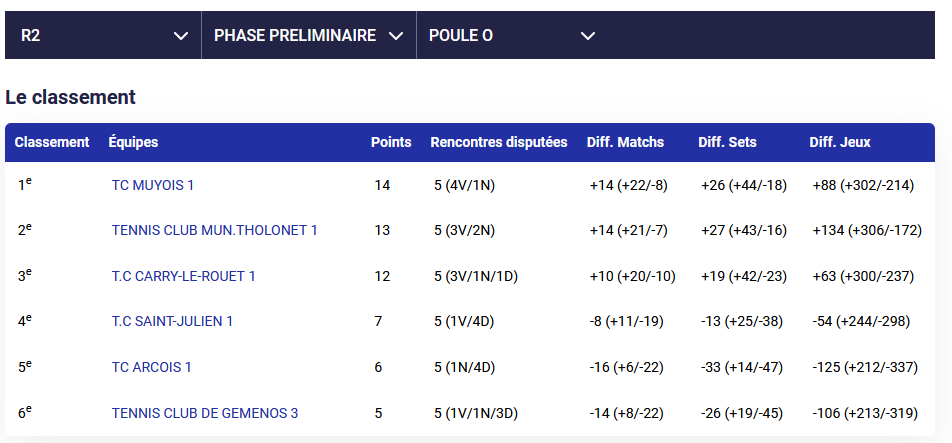952x443 pixels.
Task: Click the R2 dropdown chevron arrow
Action: (x=181, y=36)
